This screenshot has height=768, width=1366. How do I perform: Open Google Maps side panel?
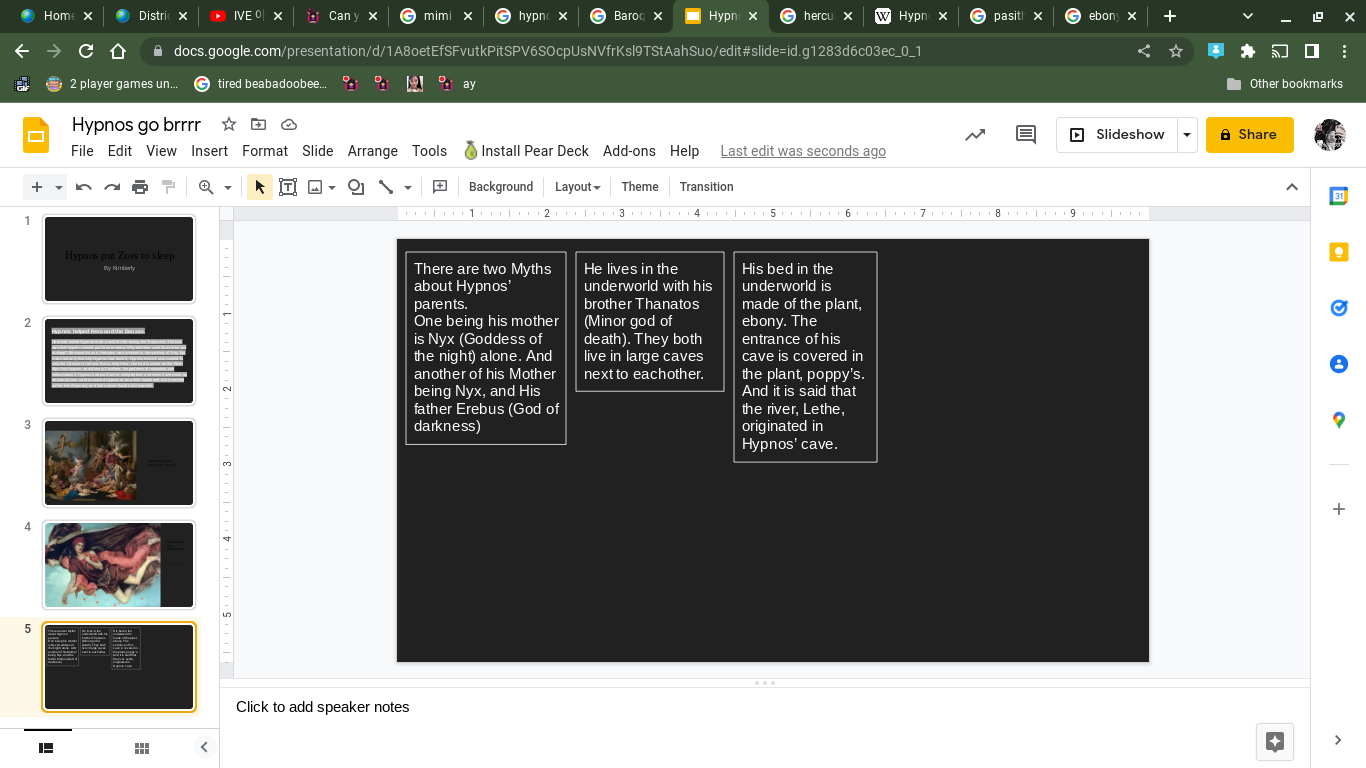(1339, 420)
